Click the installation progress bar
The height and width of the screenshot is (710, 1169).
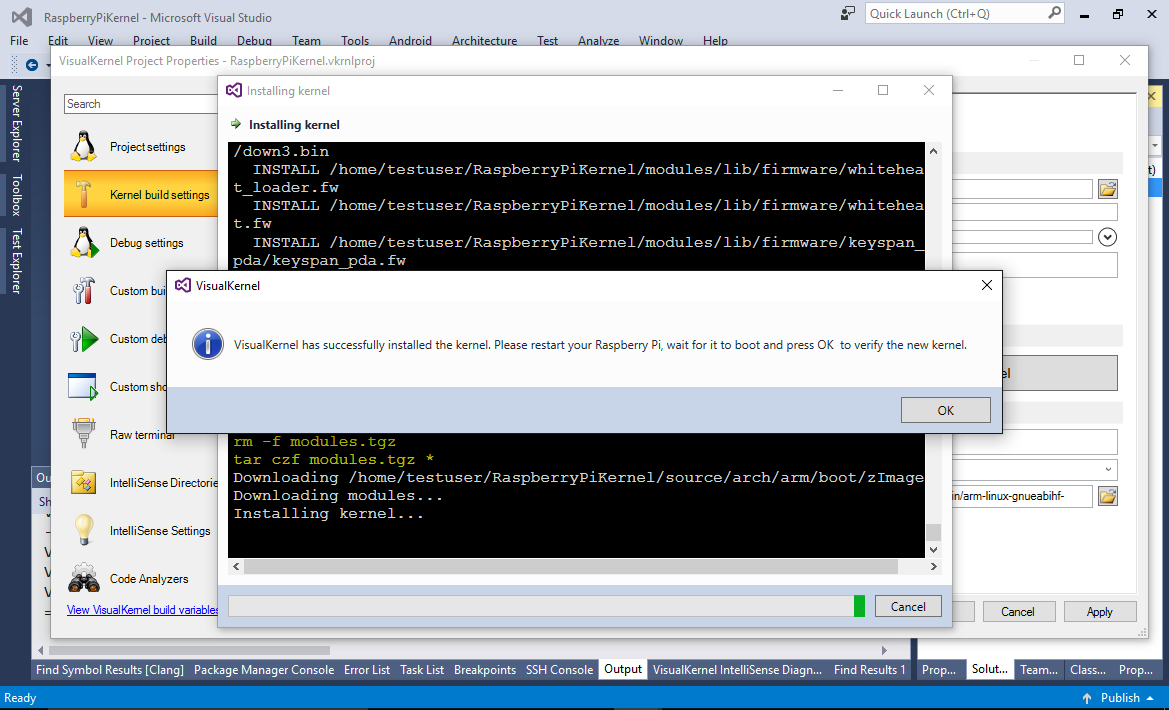pos(546,606)
